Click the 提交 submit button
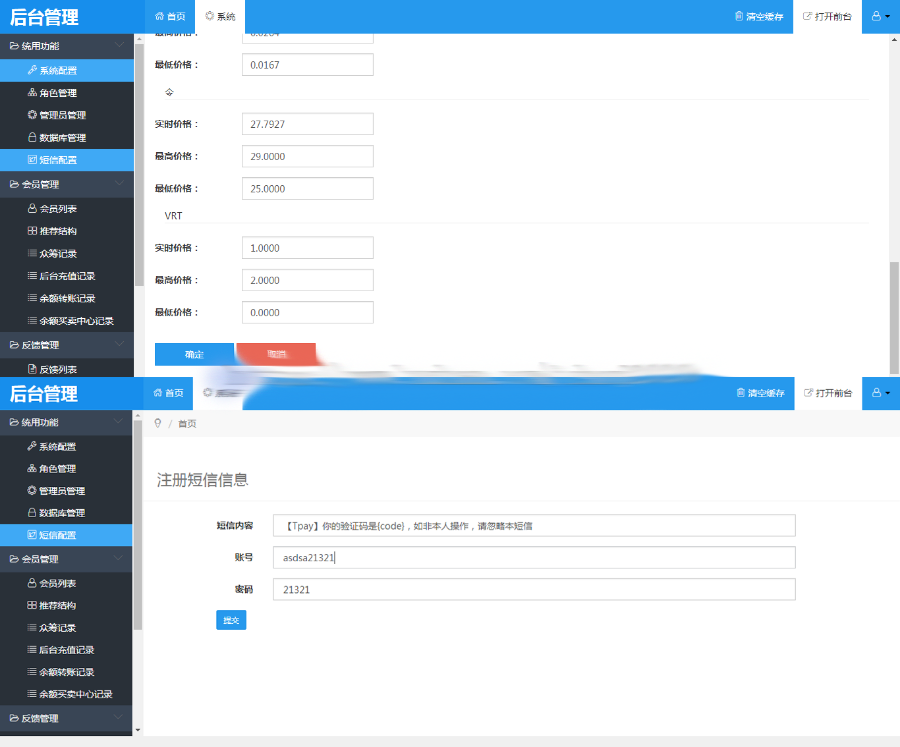This screenshot has width=900, height=747. [x=231, y=620]
